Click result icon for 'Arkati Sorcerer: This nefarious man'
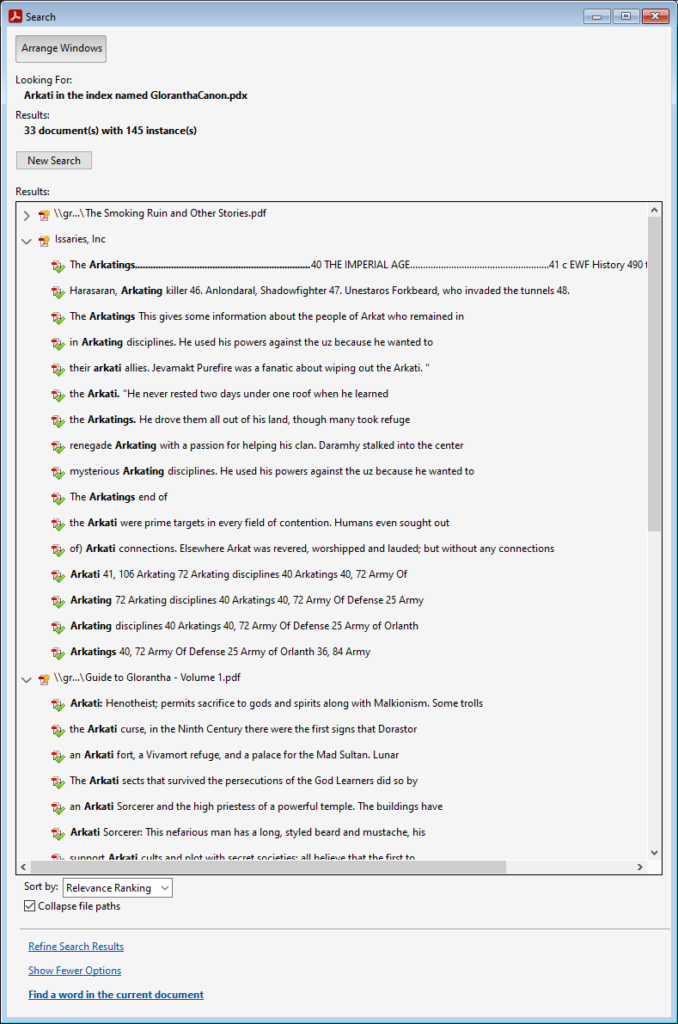678x1024 pixels. 58,833
